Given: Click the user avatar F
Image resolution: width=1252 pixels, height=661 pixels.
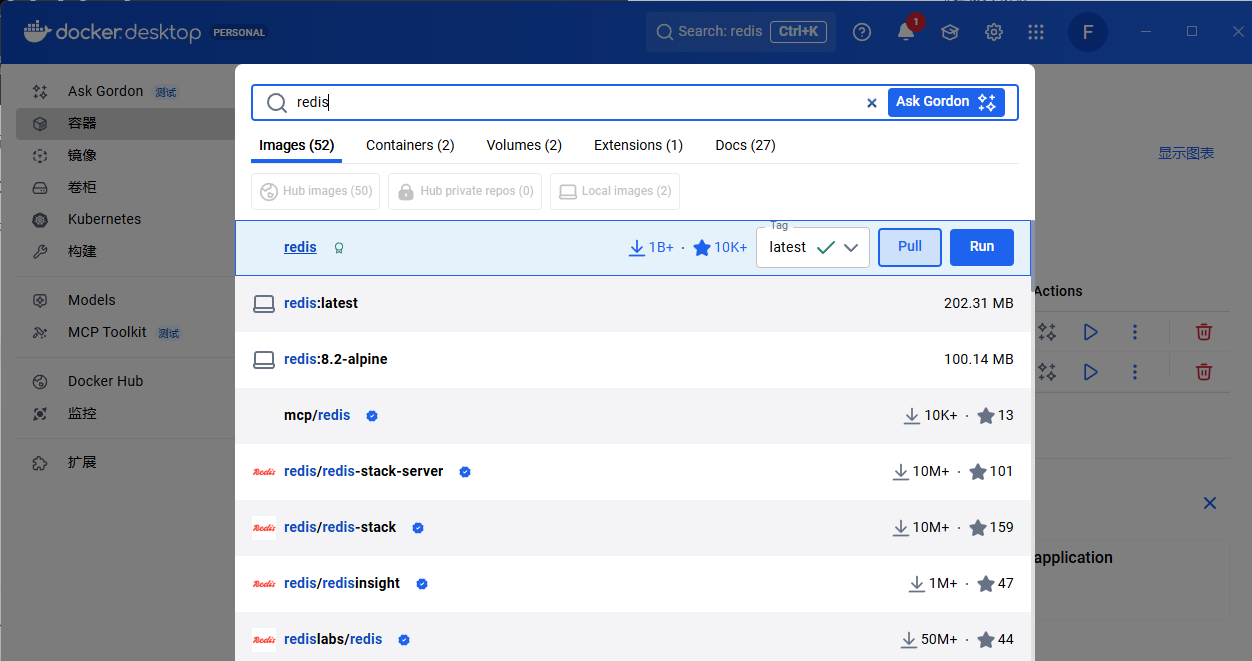Looking at the screenshot, I should pyautogui.click(x=1088, y=32).
